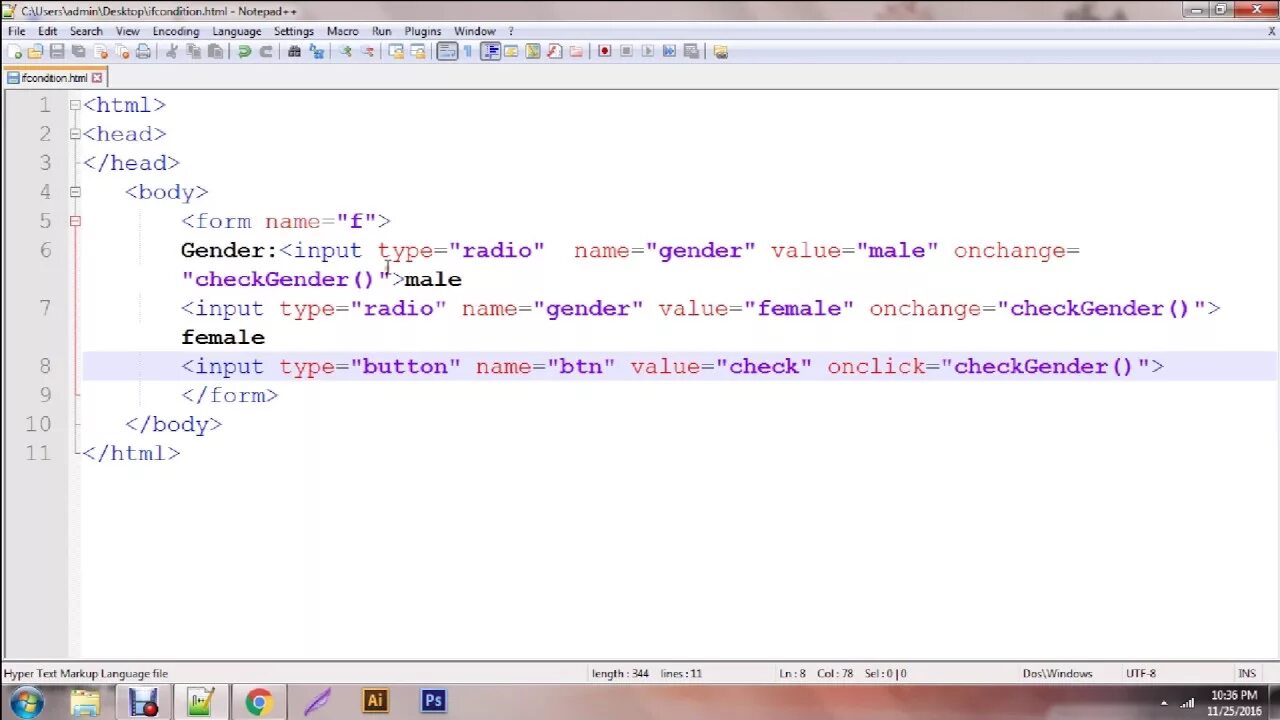Open the Run menu
Screen dimensions: 1280x720
381,31
